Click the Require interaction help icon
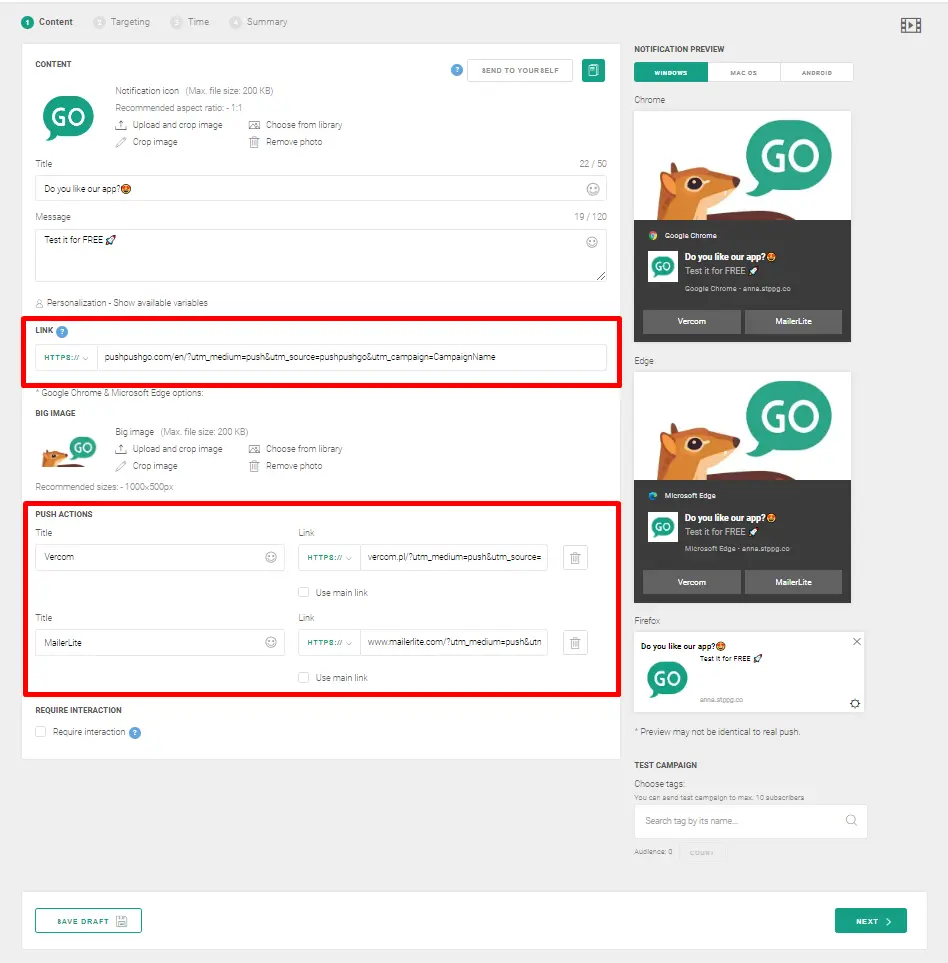This screenshot has height=963, width=948. 135,733
